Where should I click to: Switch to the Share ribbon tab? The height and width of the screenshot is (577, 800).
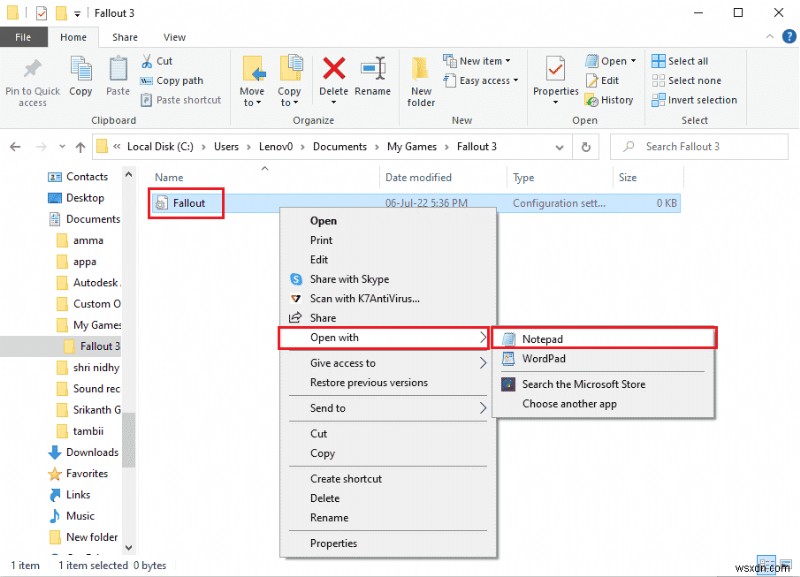125,37
